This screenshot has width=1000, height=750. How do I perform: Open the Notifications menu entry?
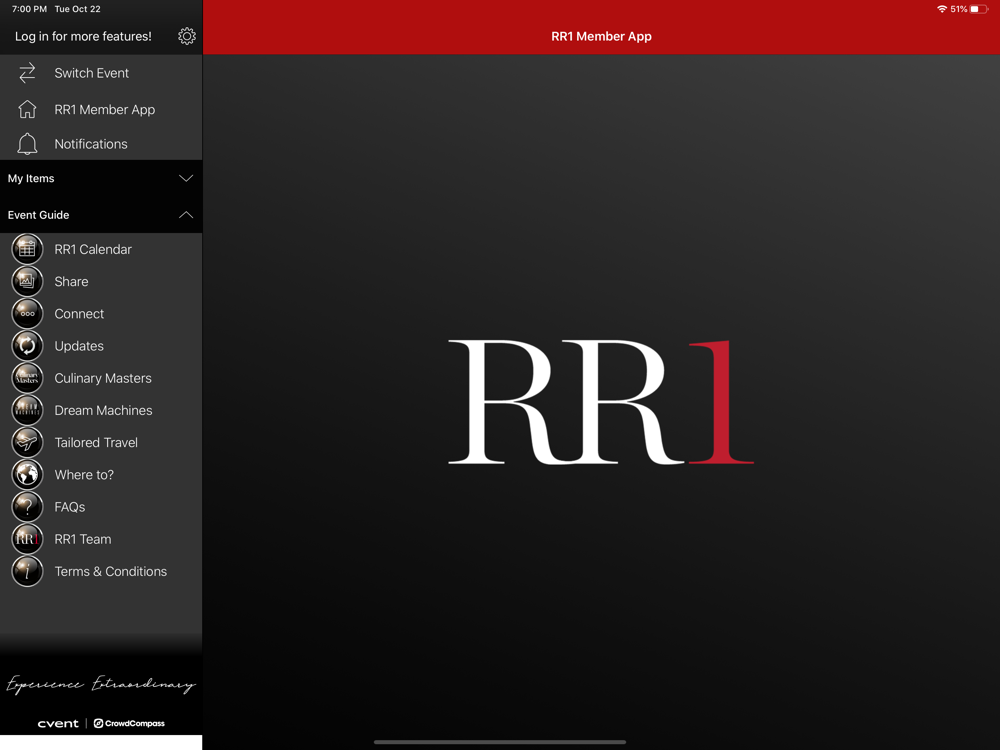click(x=101, y=144)
